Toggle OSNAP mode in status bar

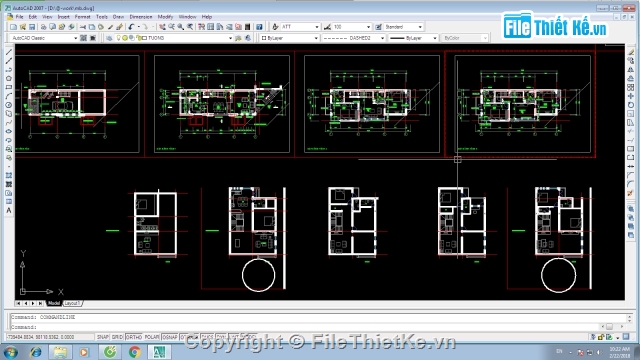click(x=170, y=337)
